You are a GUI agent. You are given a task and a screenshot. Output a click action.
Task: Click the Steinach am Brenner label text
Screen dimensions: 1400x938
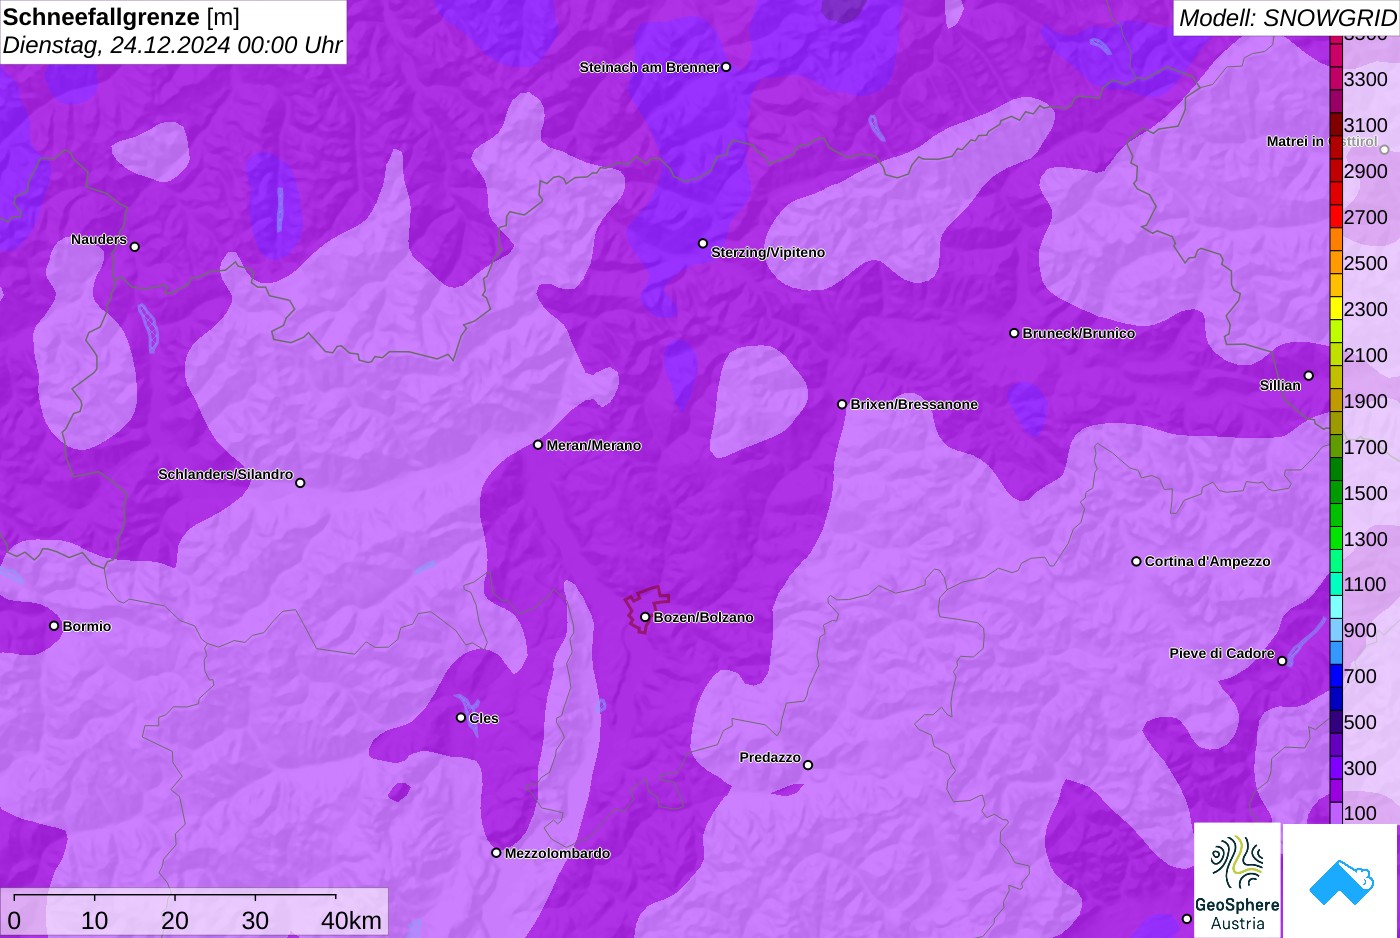(x=649, y=67)
